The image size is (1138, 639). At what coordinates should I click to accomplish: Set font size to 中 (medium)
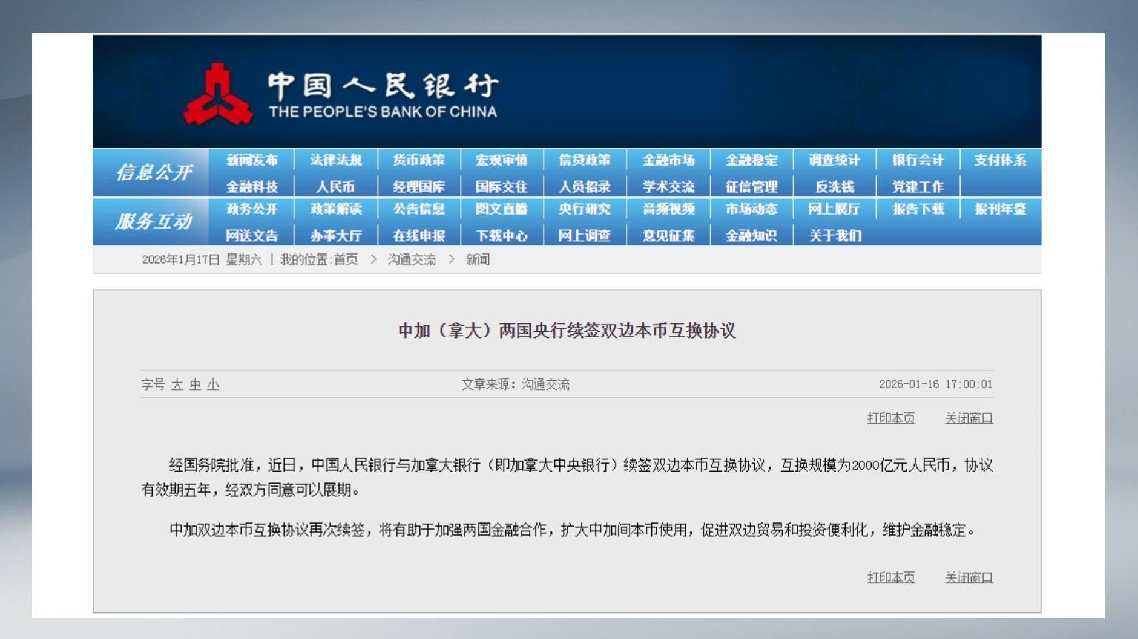[195, 385]
